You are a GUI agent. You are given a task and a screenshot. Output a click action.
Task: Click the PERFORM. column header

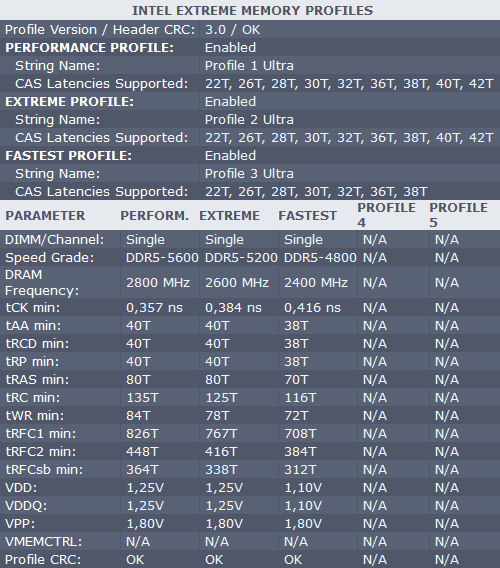[155, 216]
